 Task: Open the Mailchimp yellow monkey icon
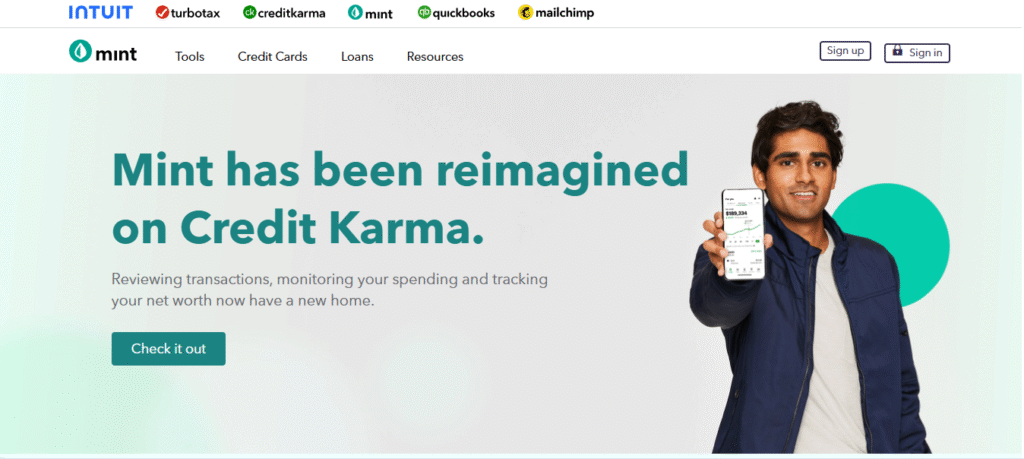(x=526, y=12)
